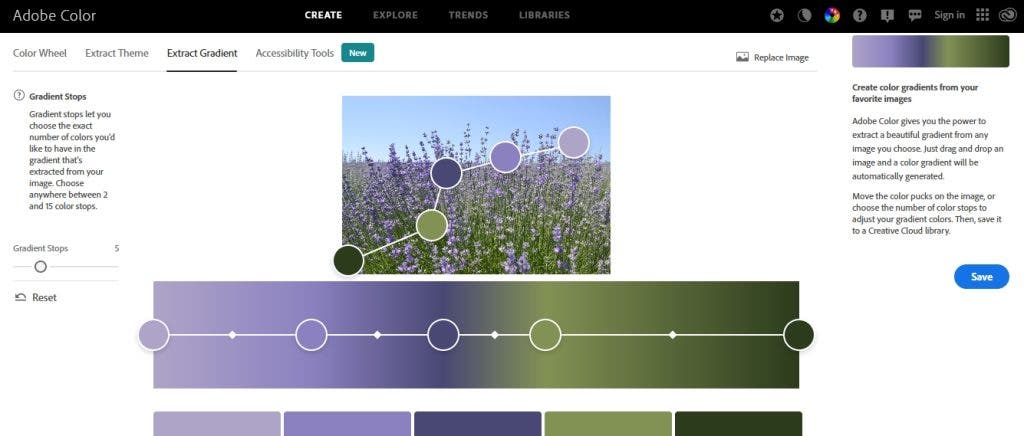
Task: Click midpoint diamond between lavender and purple stops
Action: click(232, 335)
